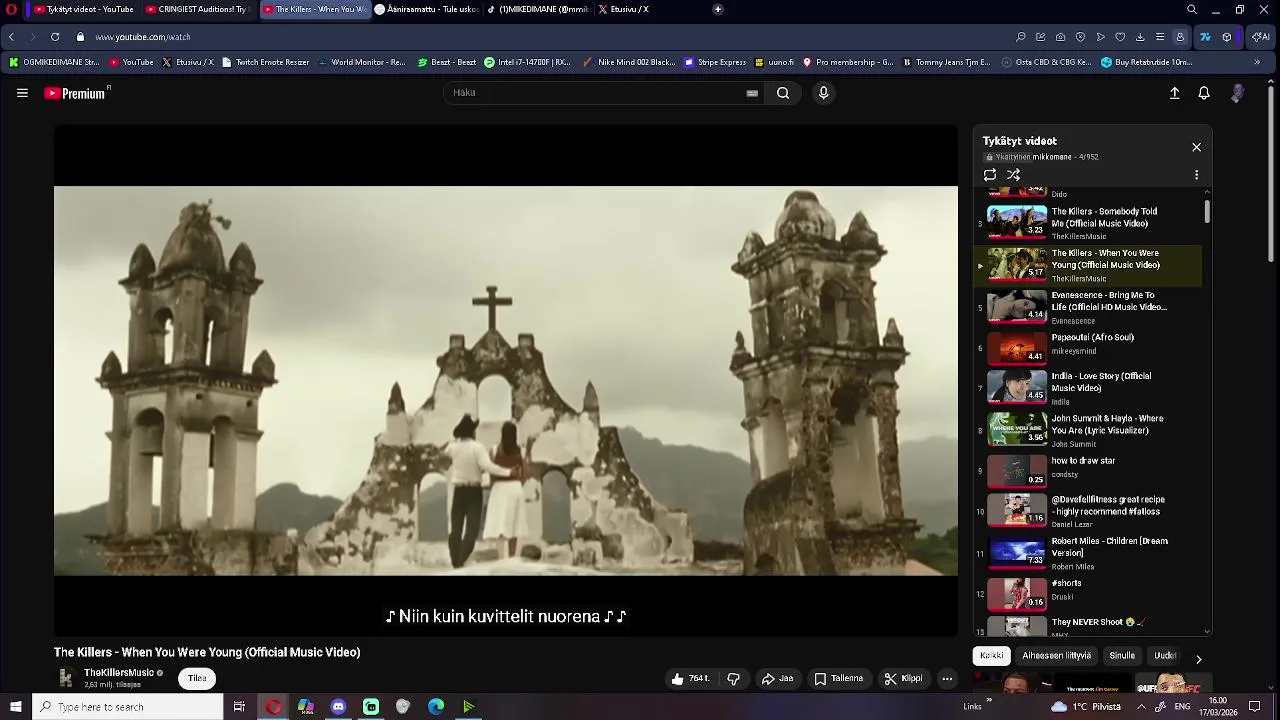
Task: Open browser downloads icon
Action: 1140,37
